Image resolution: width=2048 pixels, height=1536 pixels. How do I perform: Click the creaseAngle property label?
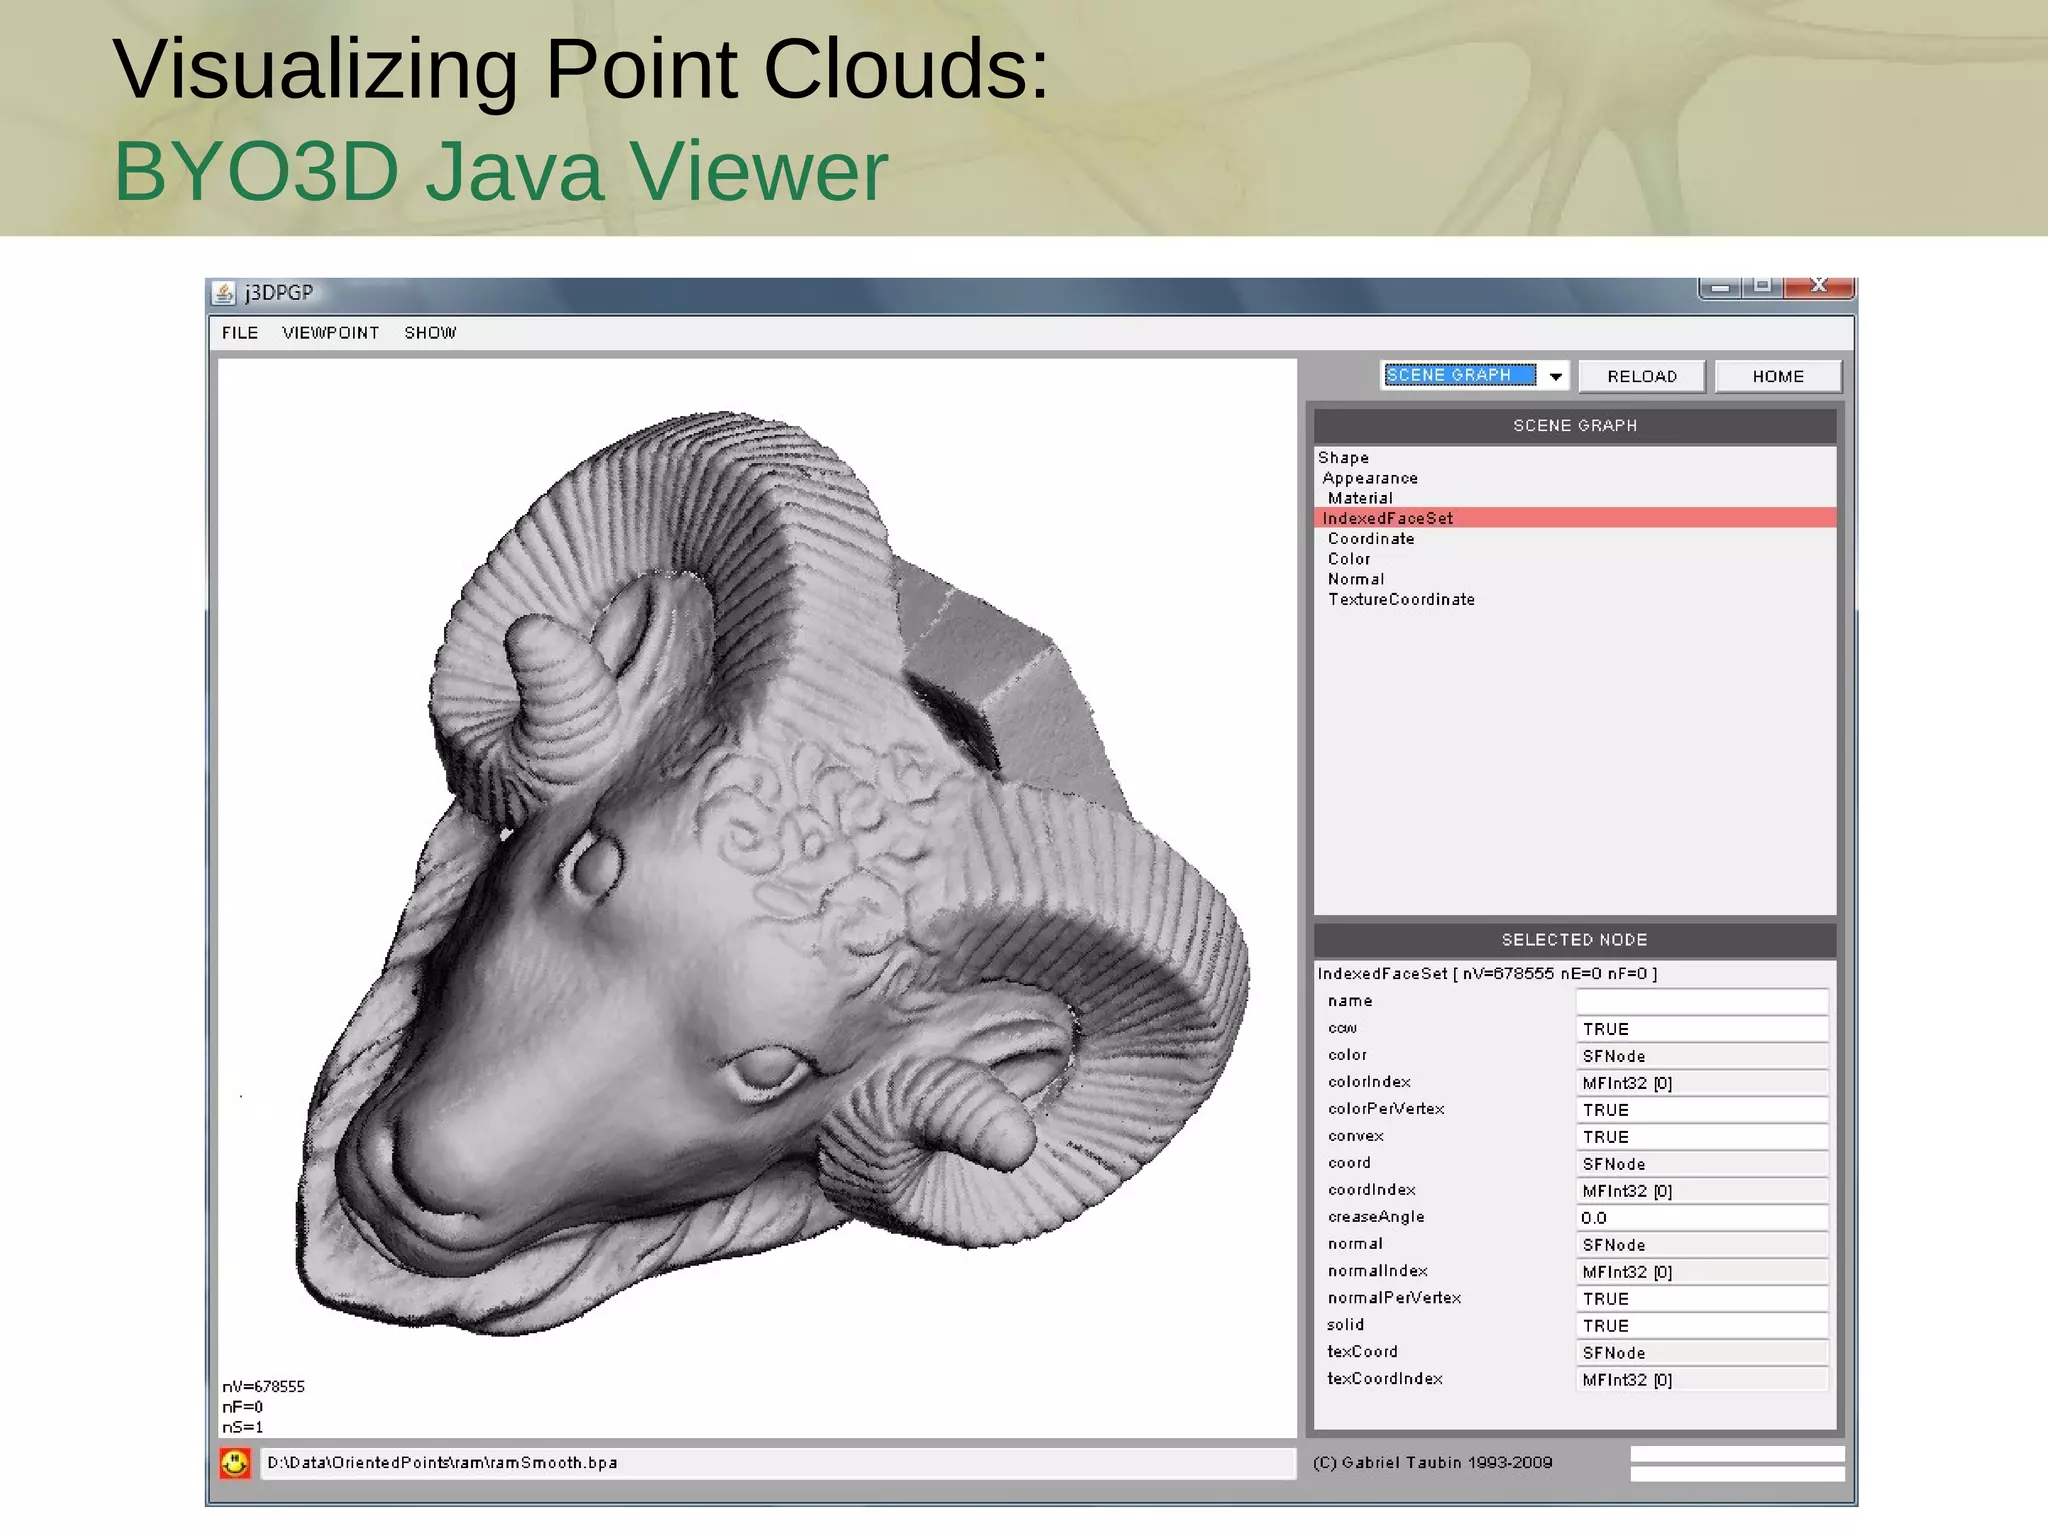[x=1376, y=1217]
